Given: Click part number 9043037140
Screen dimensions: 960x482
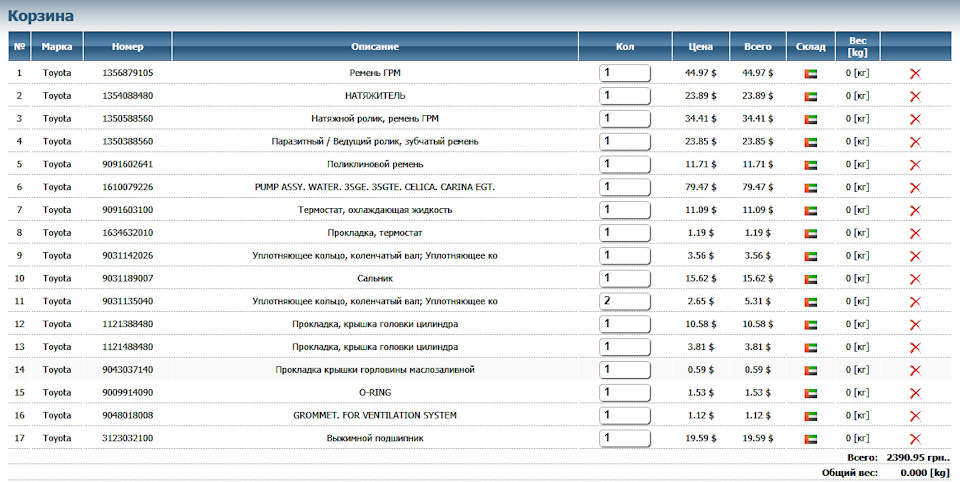Looking at the screenshot, I should 127,370.
